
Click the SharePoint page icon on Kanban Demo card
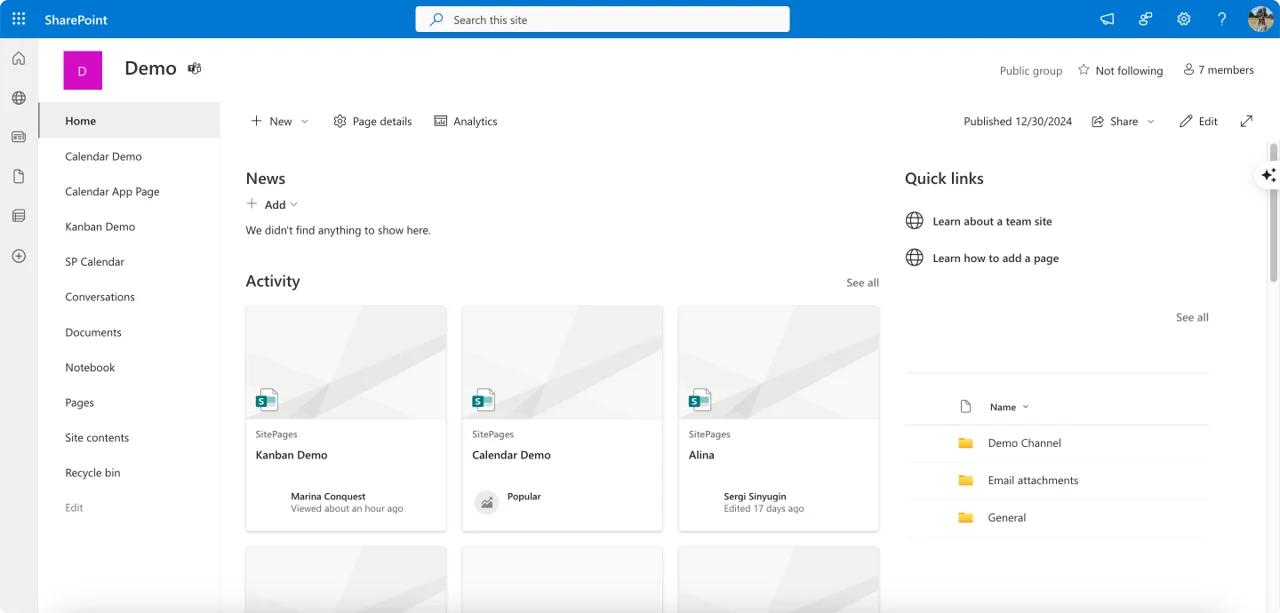tap(267, 400)
